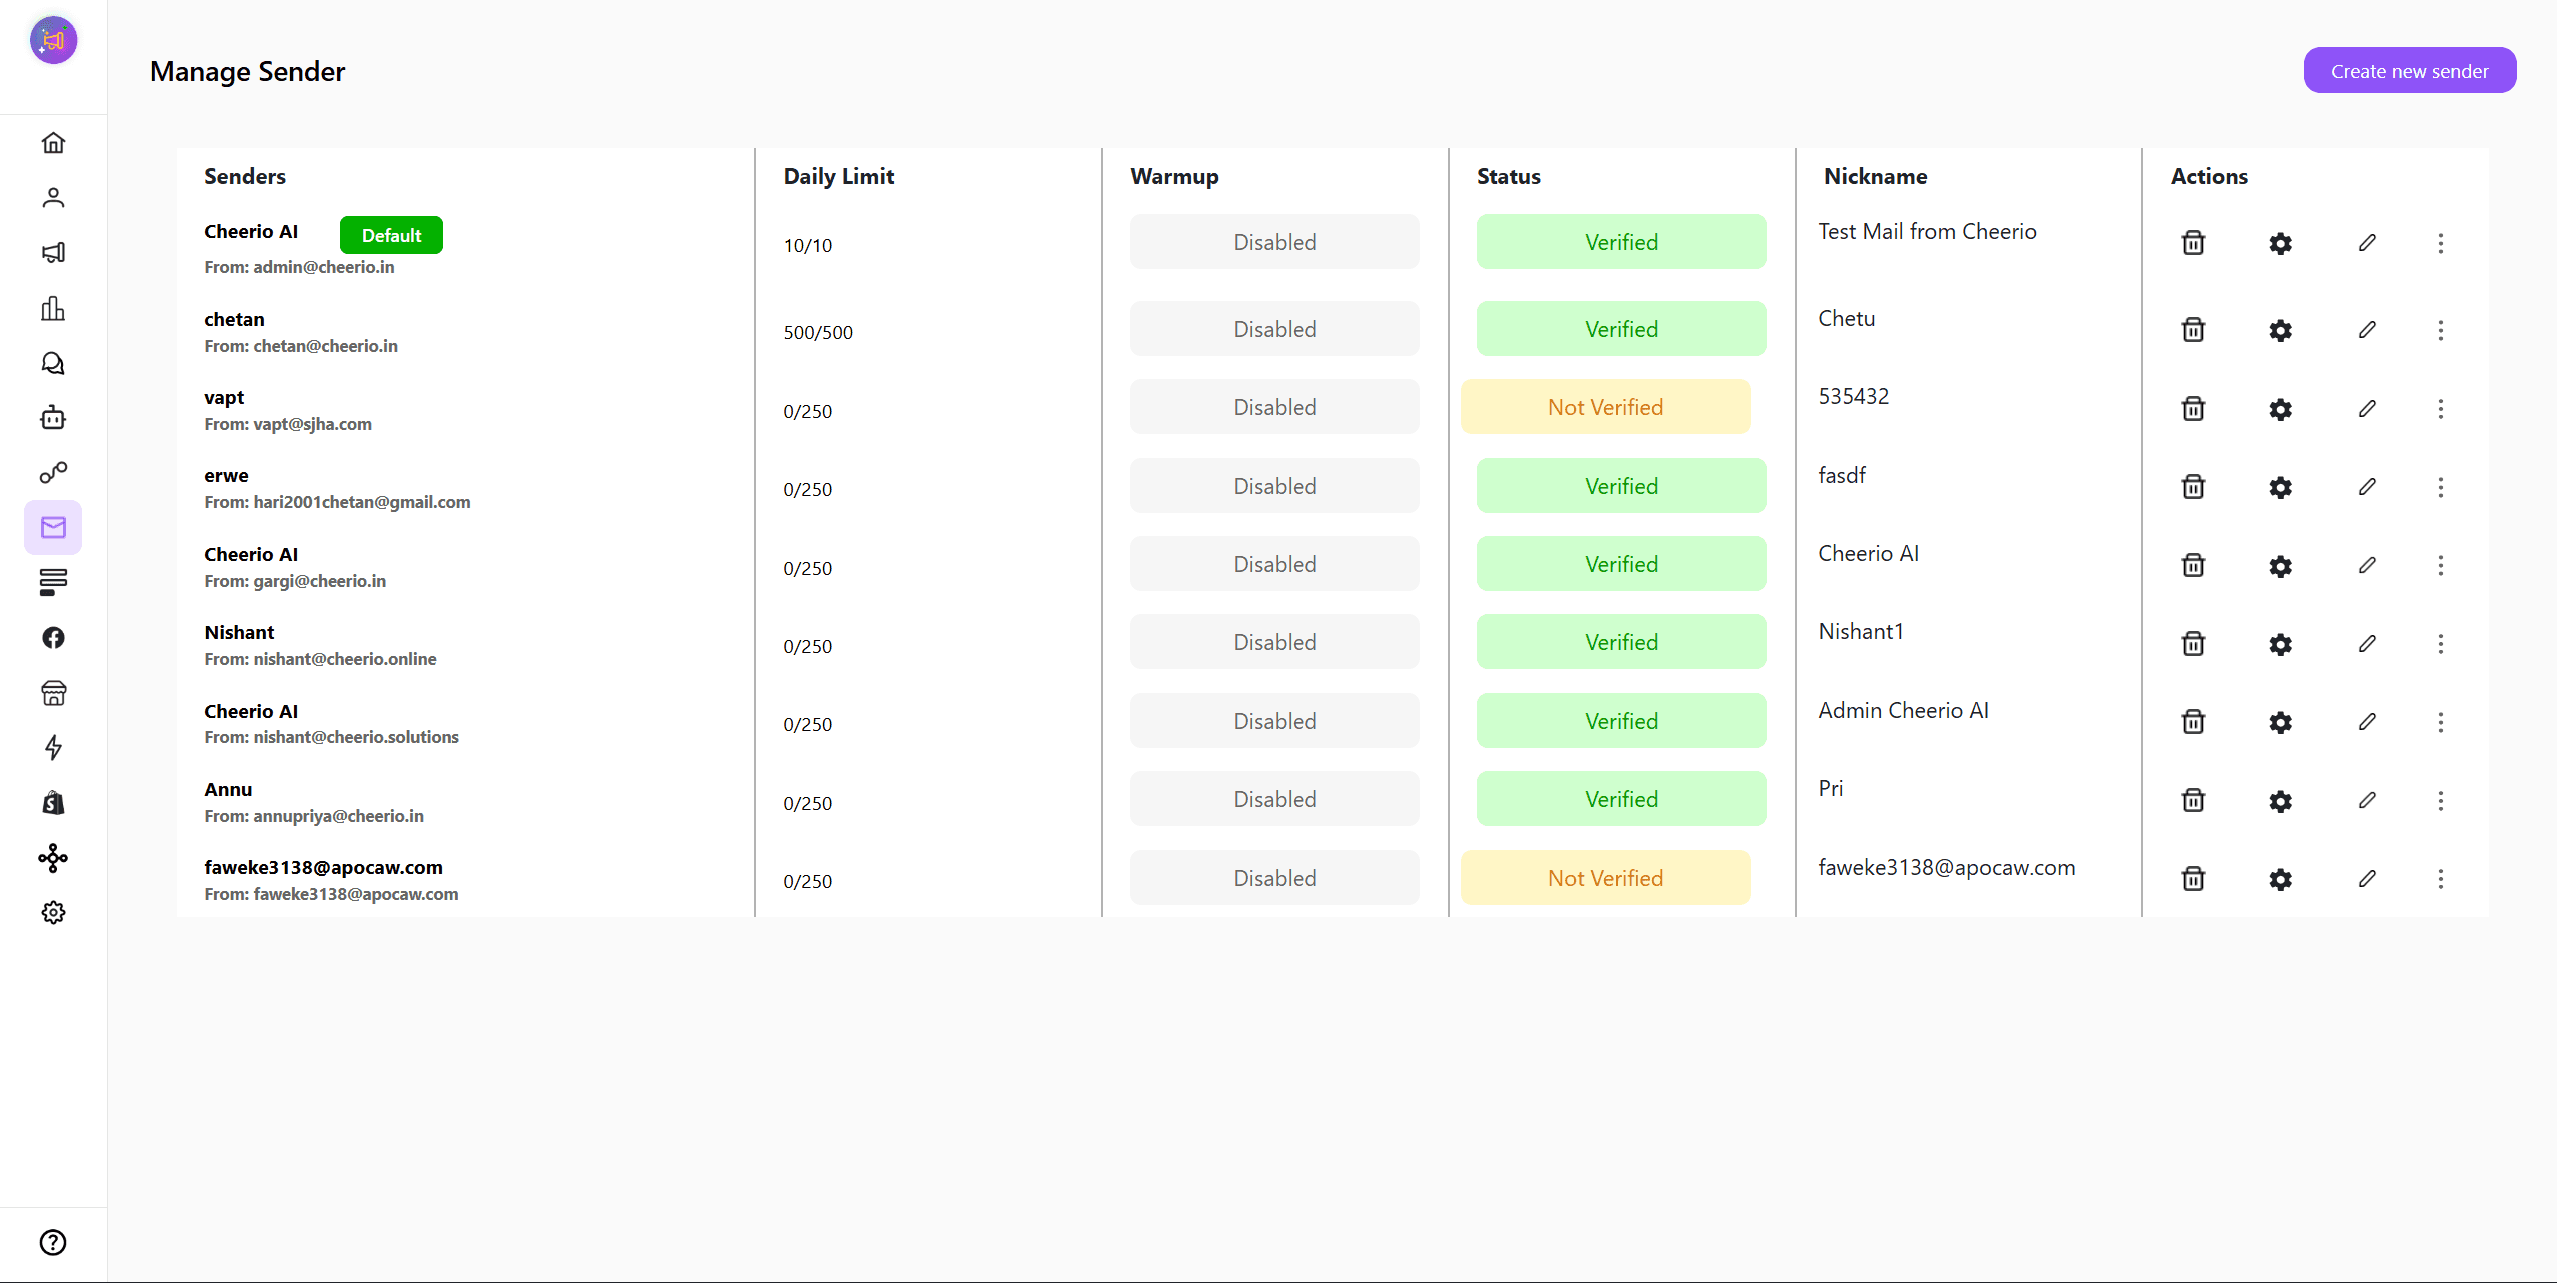This screenshot has width=2557, height=1283.
Task: Open three-dot menu for faweke3138@apocaw.com sender
Action: click(2440, 878)
